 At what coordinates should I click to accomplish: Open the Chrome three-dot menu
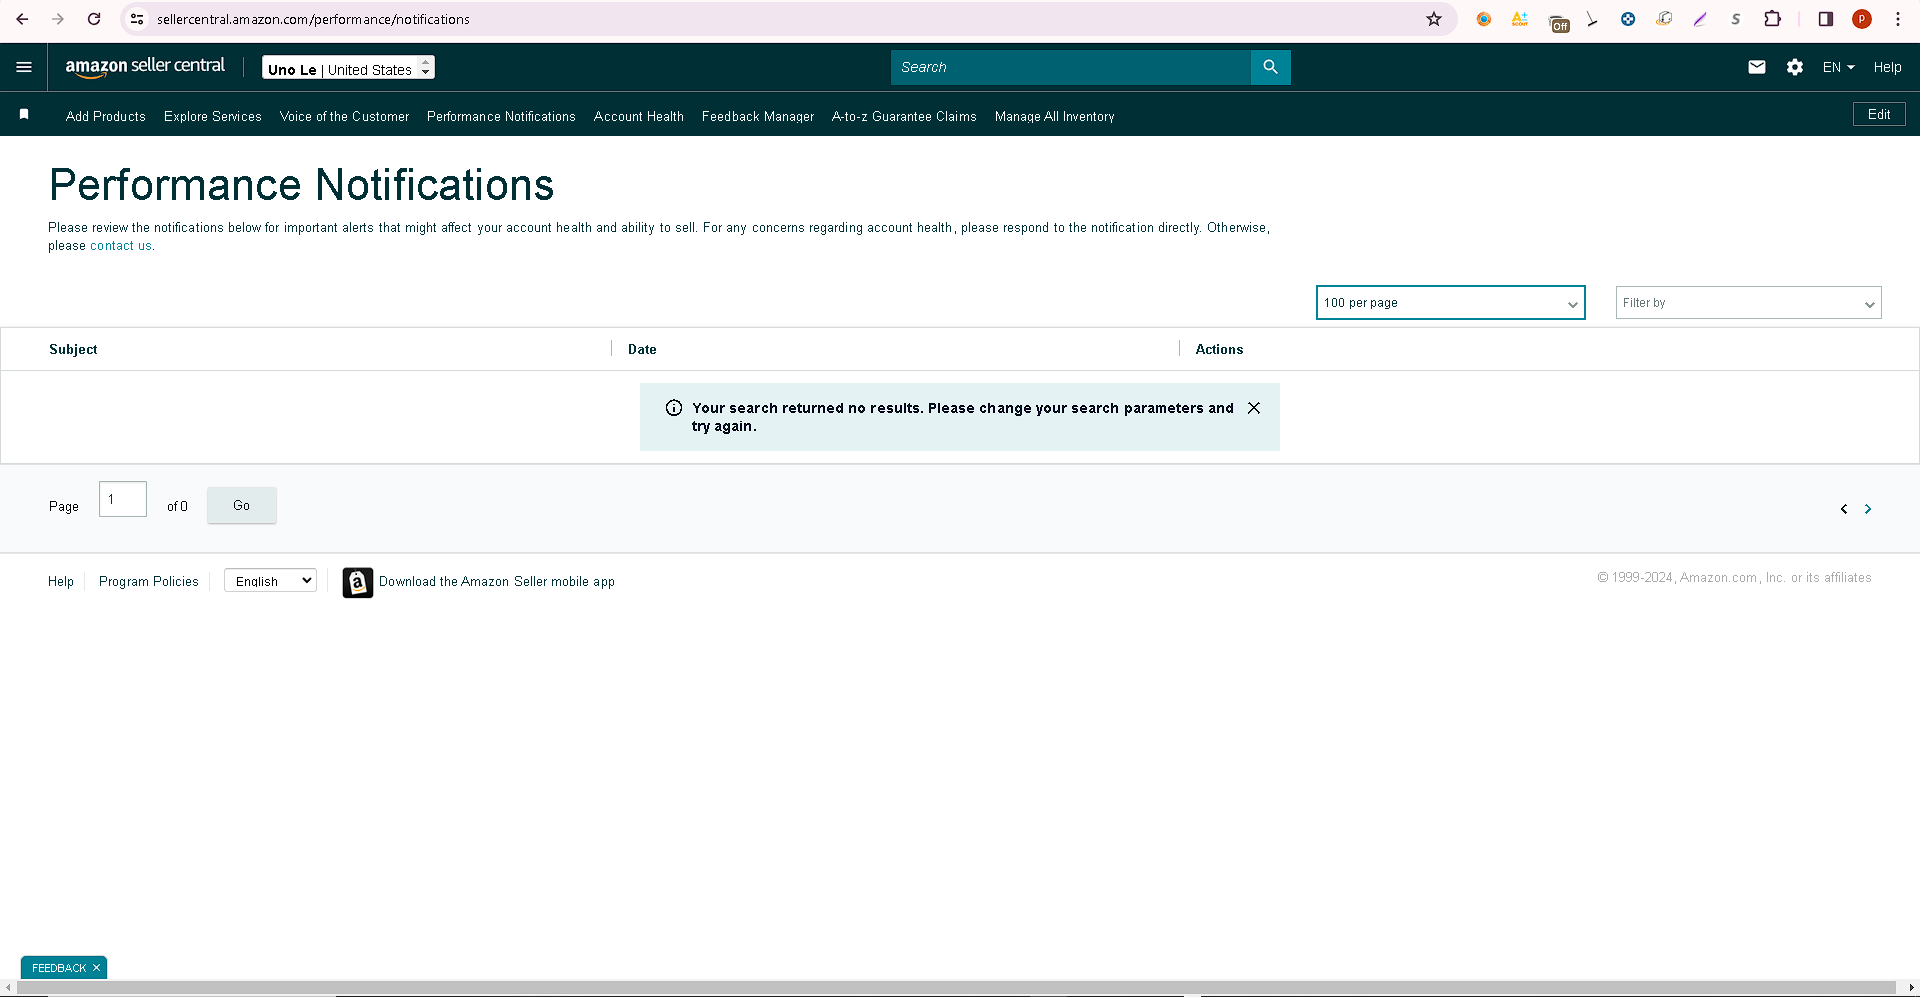click(x=1898, y=19)
